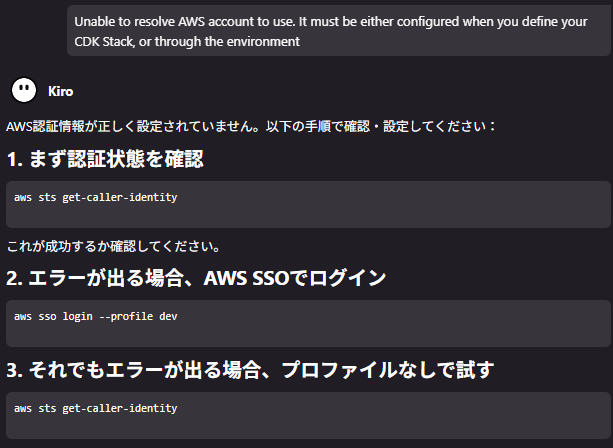Image resolution: width=613 pixels, height=448 pixels.
Task: Click the words CDK Stack in the error message
Action: (x=104, y=41)
